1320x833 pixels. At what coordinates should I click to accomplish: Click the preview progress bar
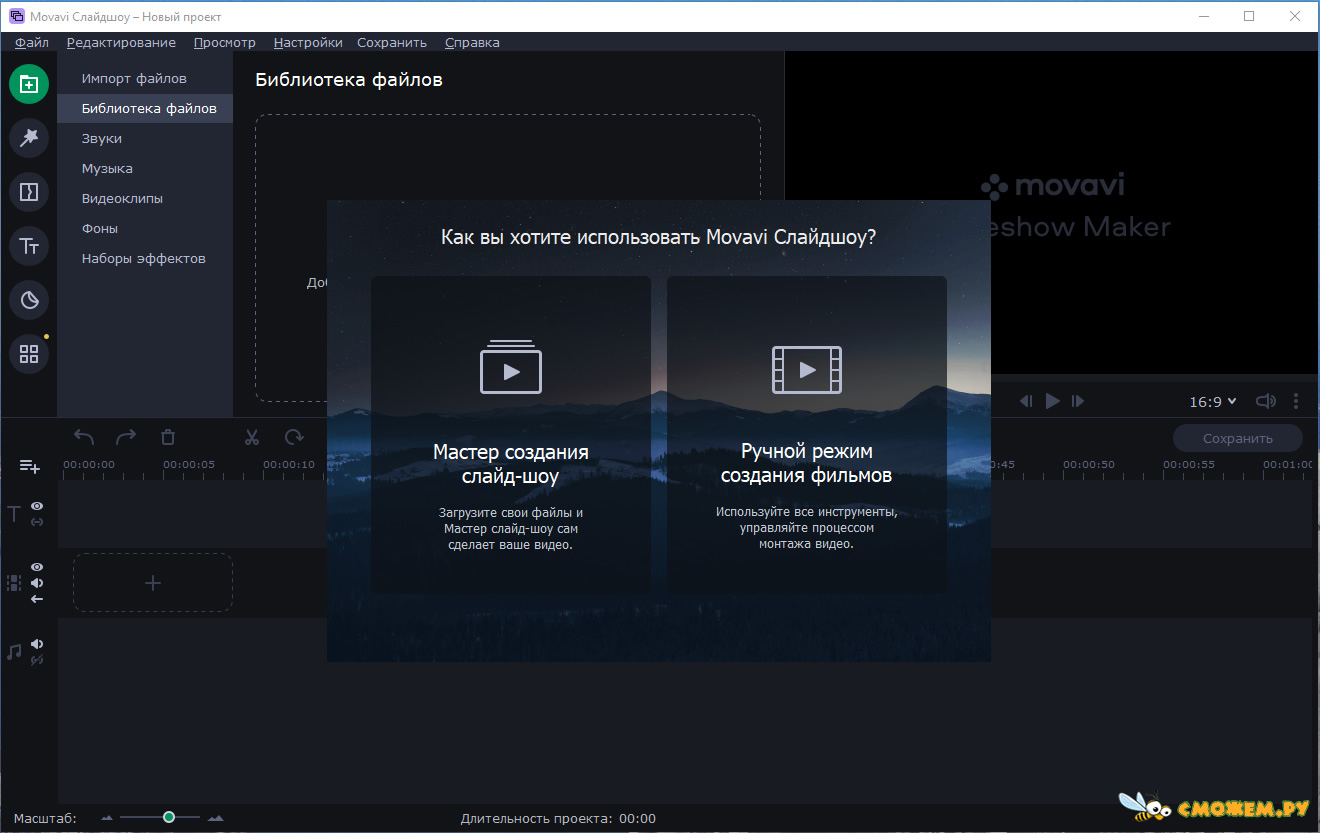[x=1052, y=378]
